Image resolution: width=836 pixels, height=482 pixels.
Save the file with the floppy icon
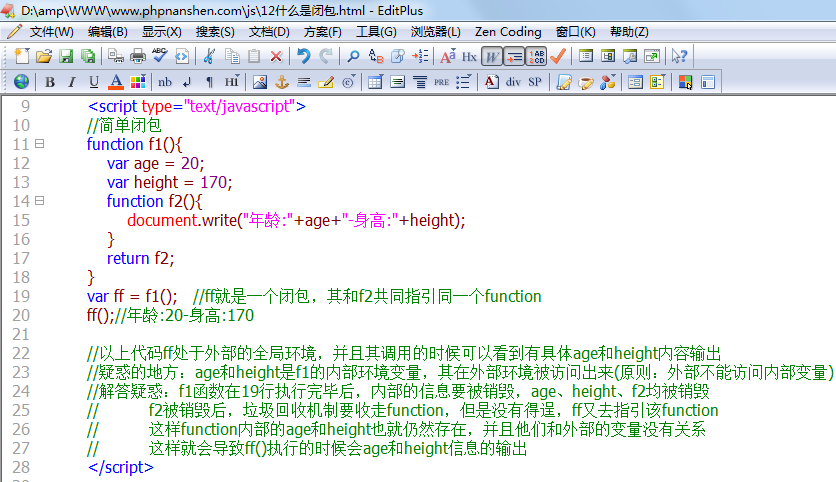(66, 56)
